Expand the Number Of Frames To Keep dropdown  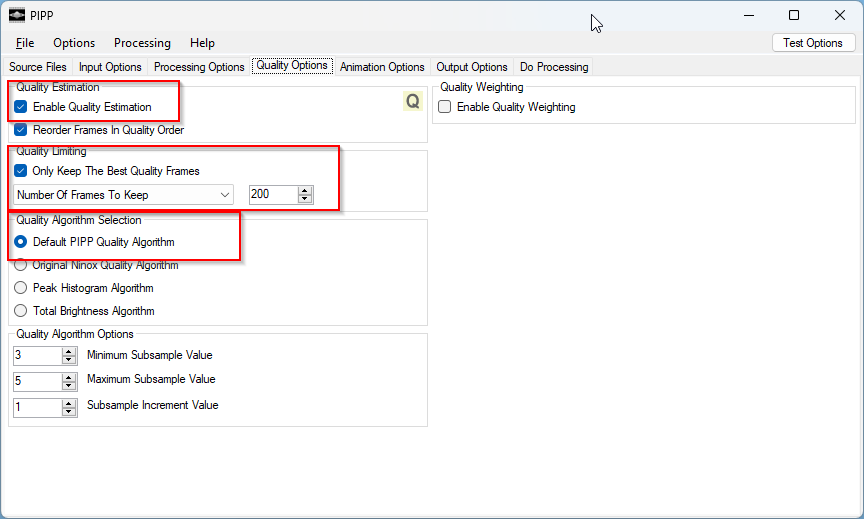point(123,195)
